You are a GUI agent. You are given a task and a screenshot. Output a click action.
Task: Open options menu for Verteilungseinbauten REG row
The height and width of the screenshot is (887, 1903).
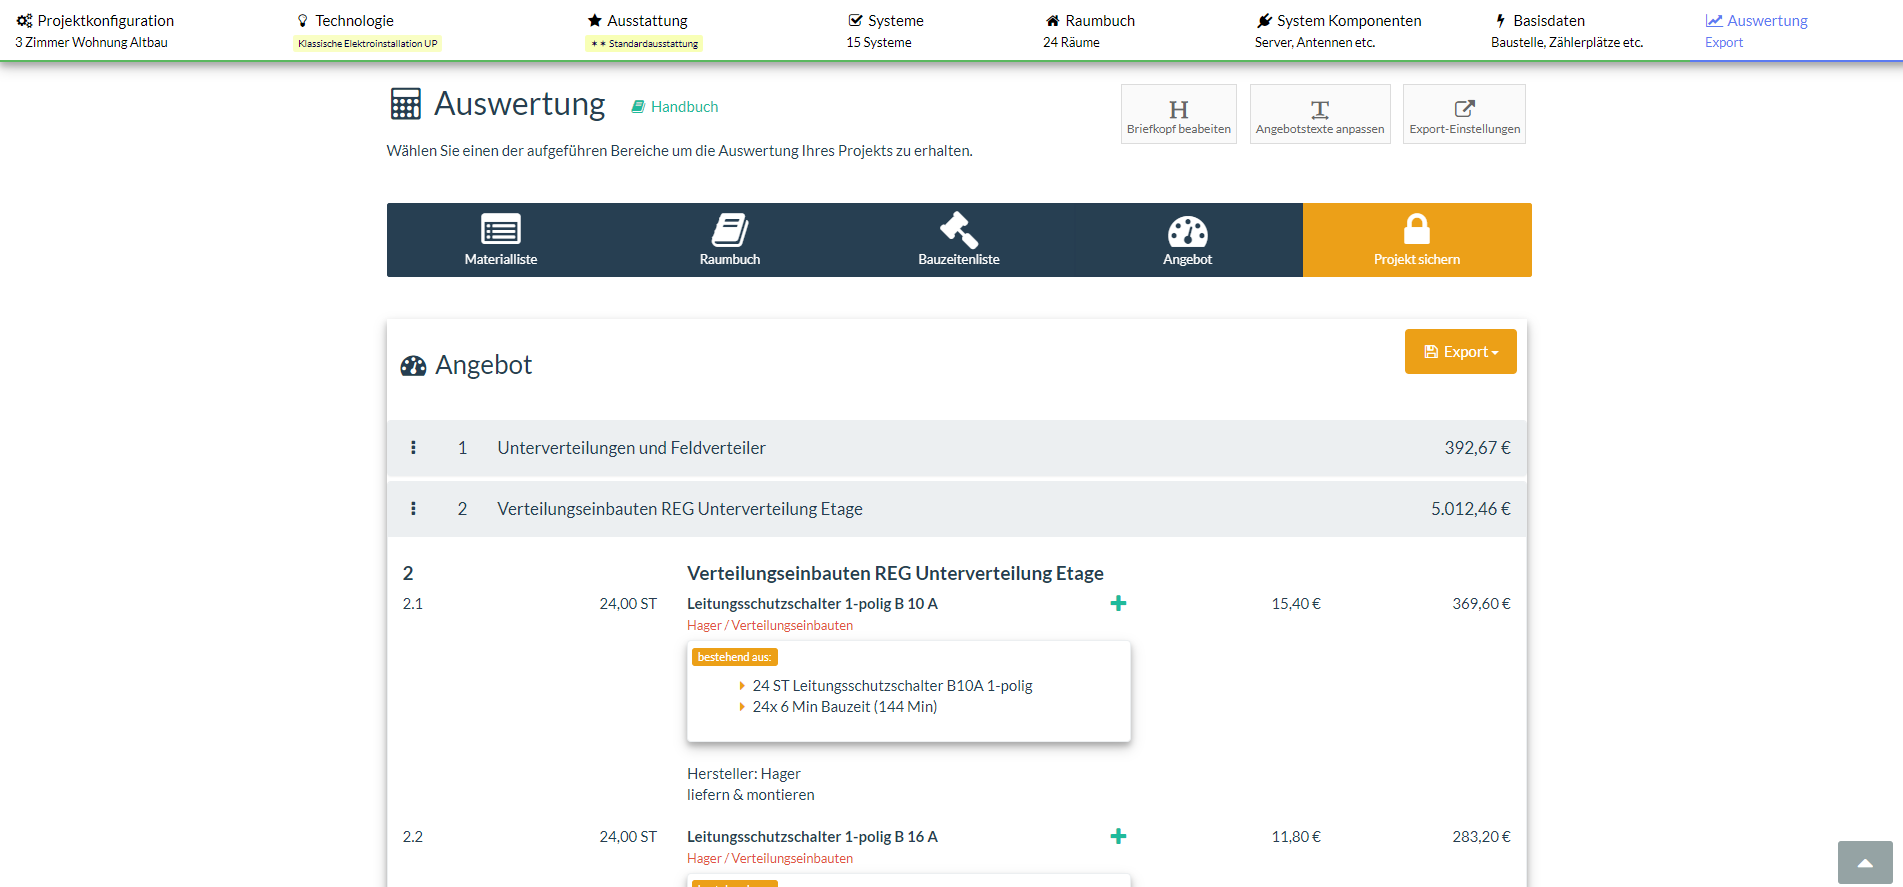click(413, 509)
